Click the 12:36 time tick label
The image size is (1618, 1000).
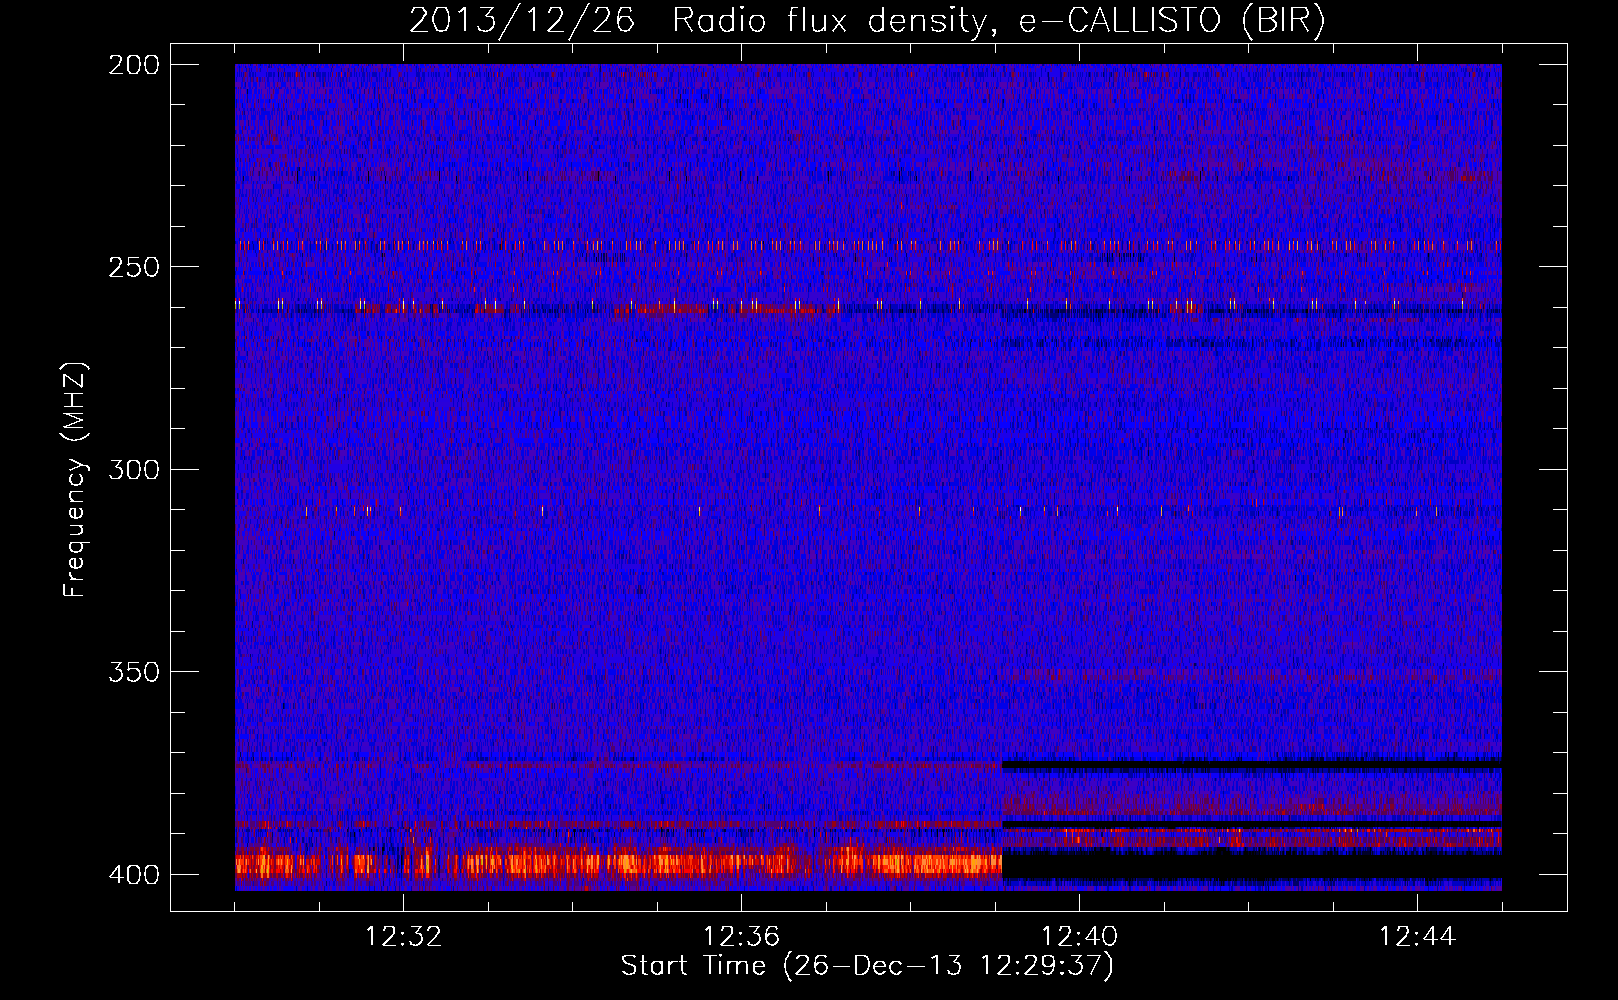741,937
